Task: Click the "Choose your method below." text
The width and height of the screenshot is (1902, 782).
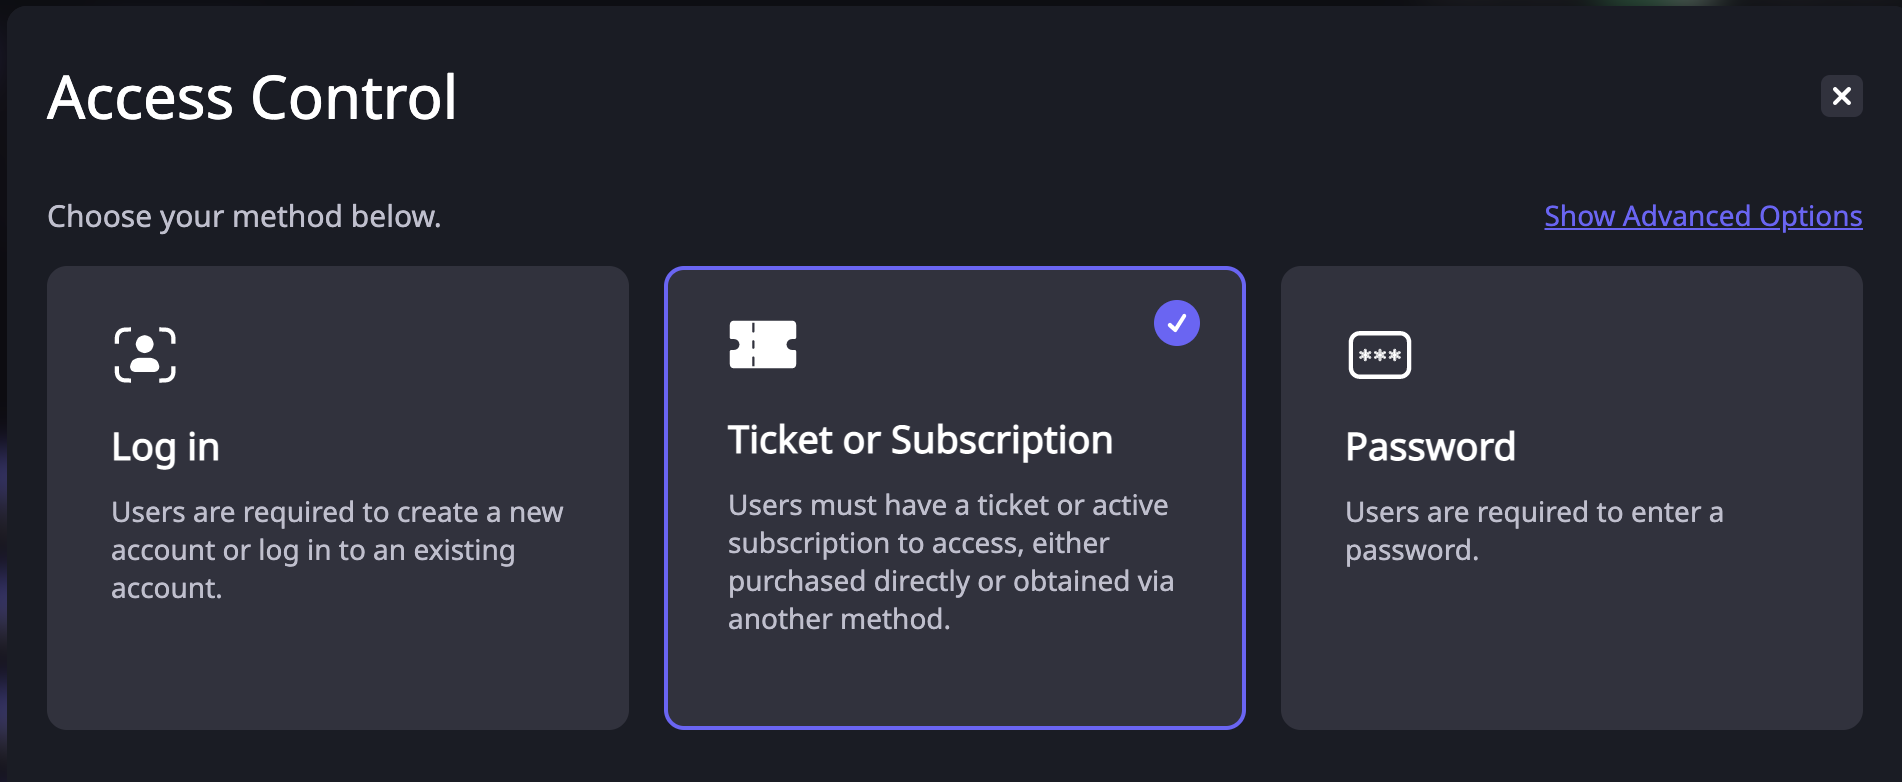Action: click(244, 216)
